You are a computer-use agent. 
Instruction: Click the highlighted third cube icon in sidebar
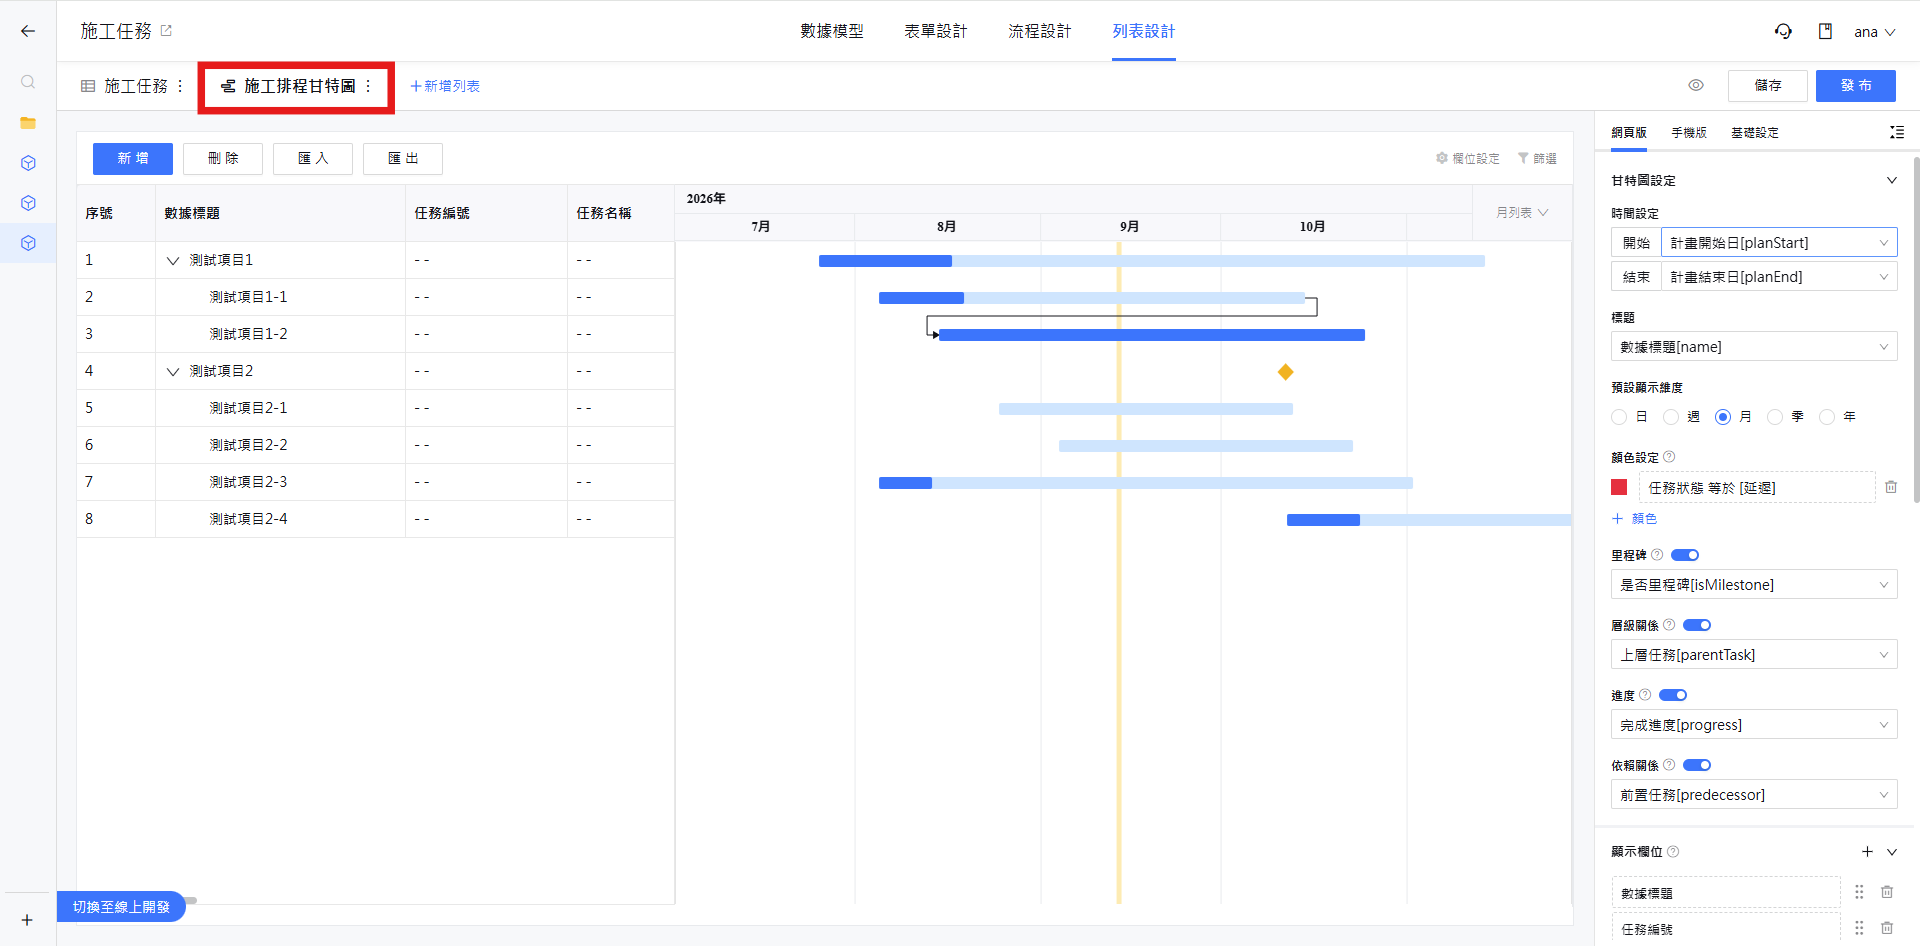[x=28, y=243]
